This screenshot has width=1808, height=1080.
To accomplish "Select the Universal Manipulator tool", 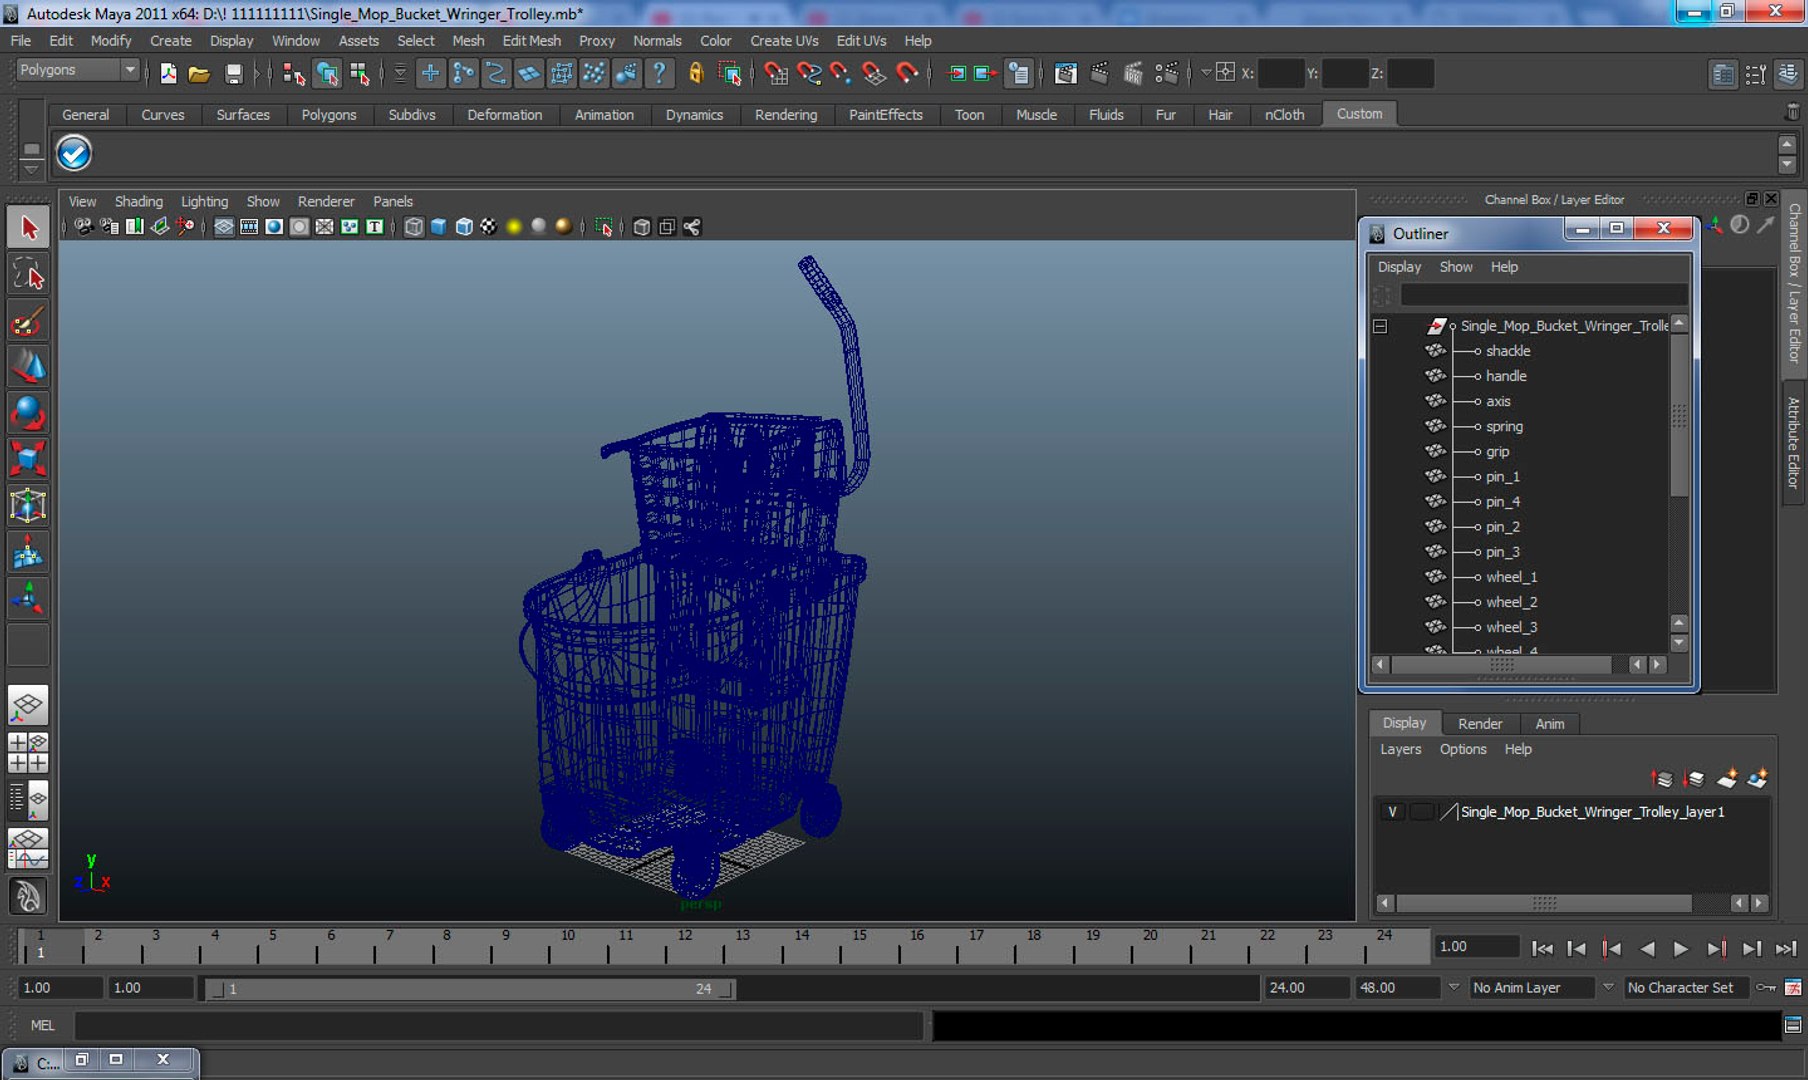I will pos(28,505).
